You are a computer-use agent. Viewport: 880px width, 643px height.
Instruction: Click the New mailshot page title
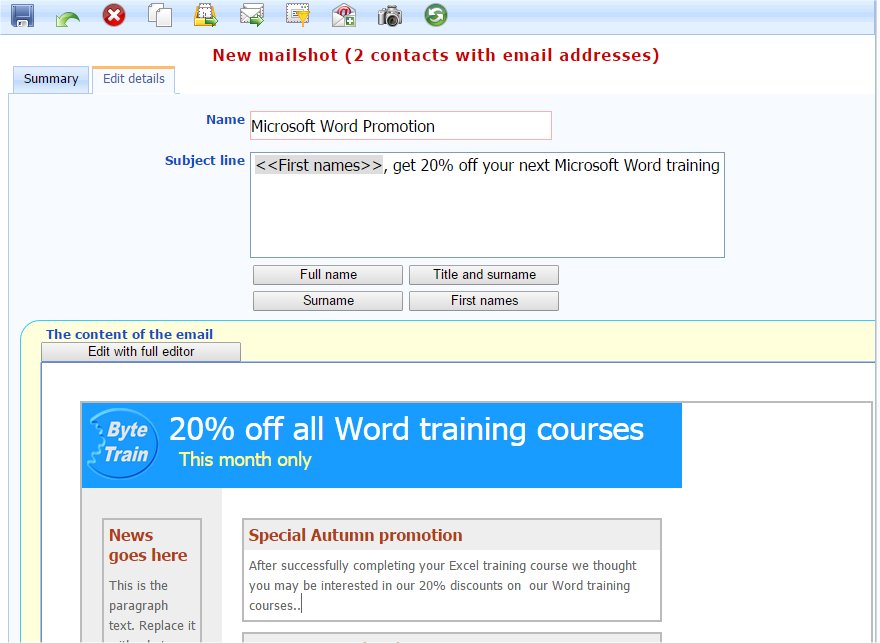[x=436, y=55]
